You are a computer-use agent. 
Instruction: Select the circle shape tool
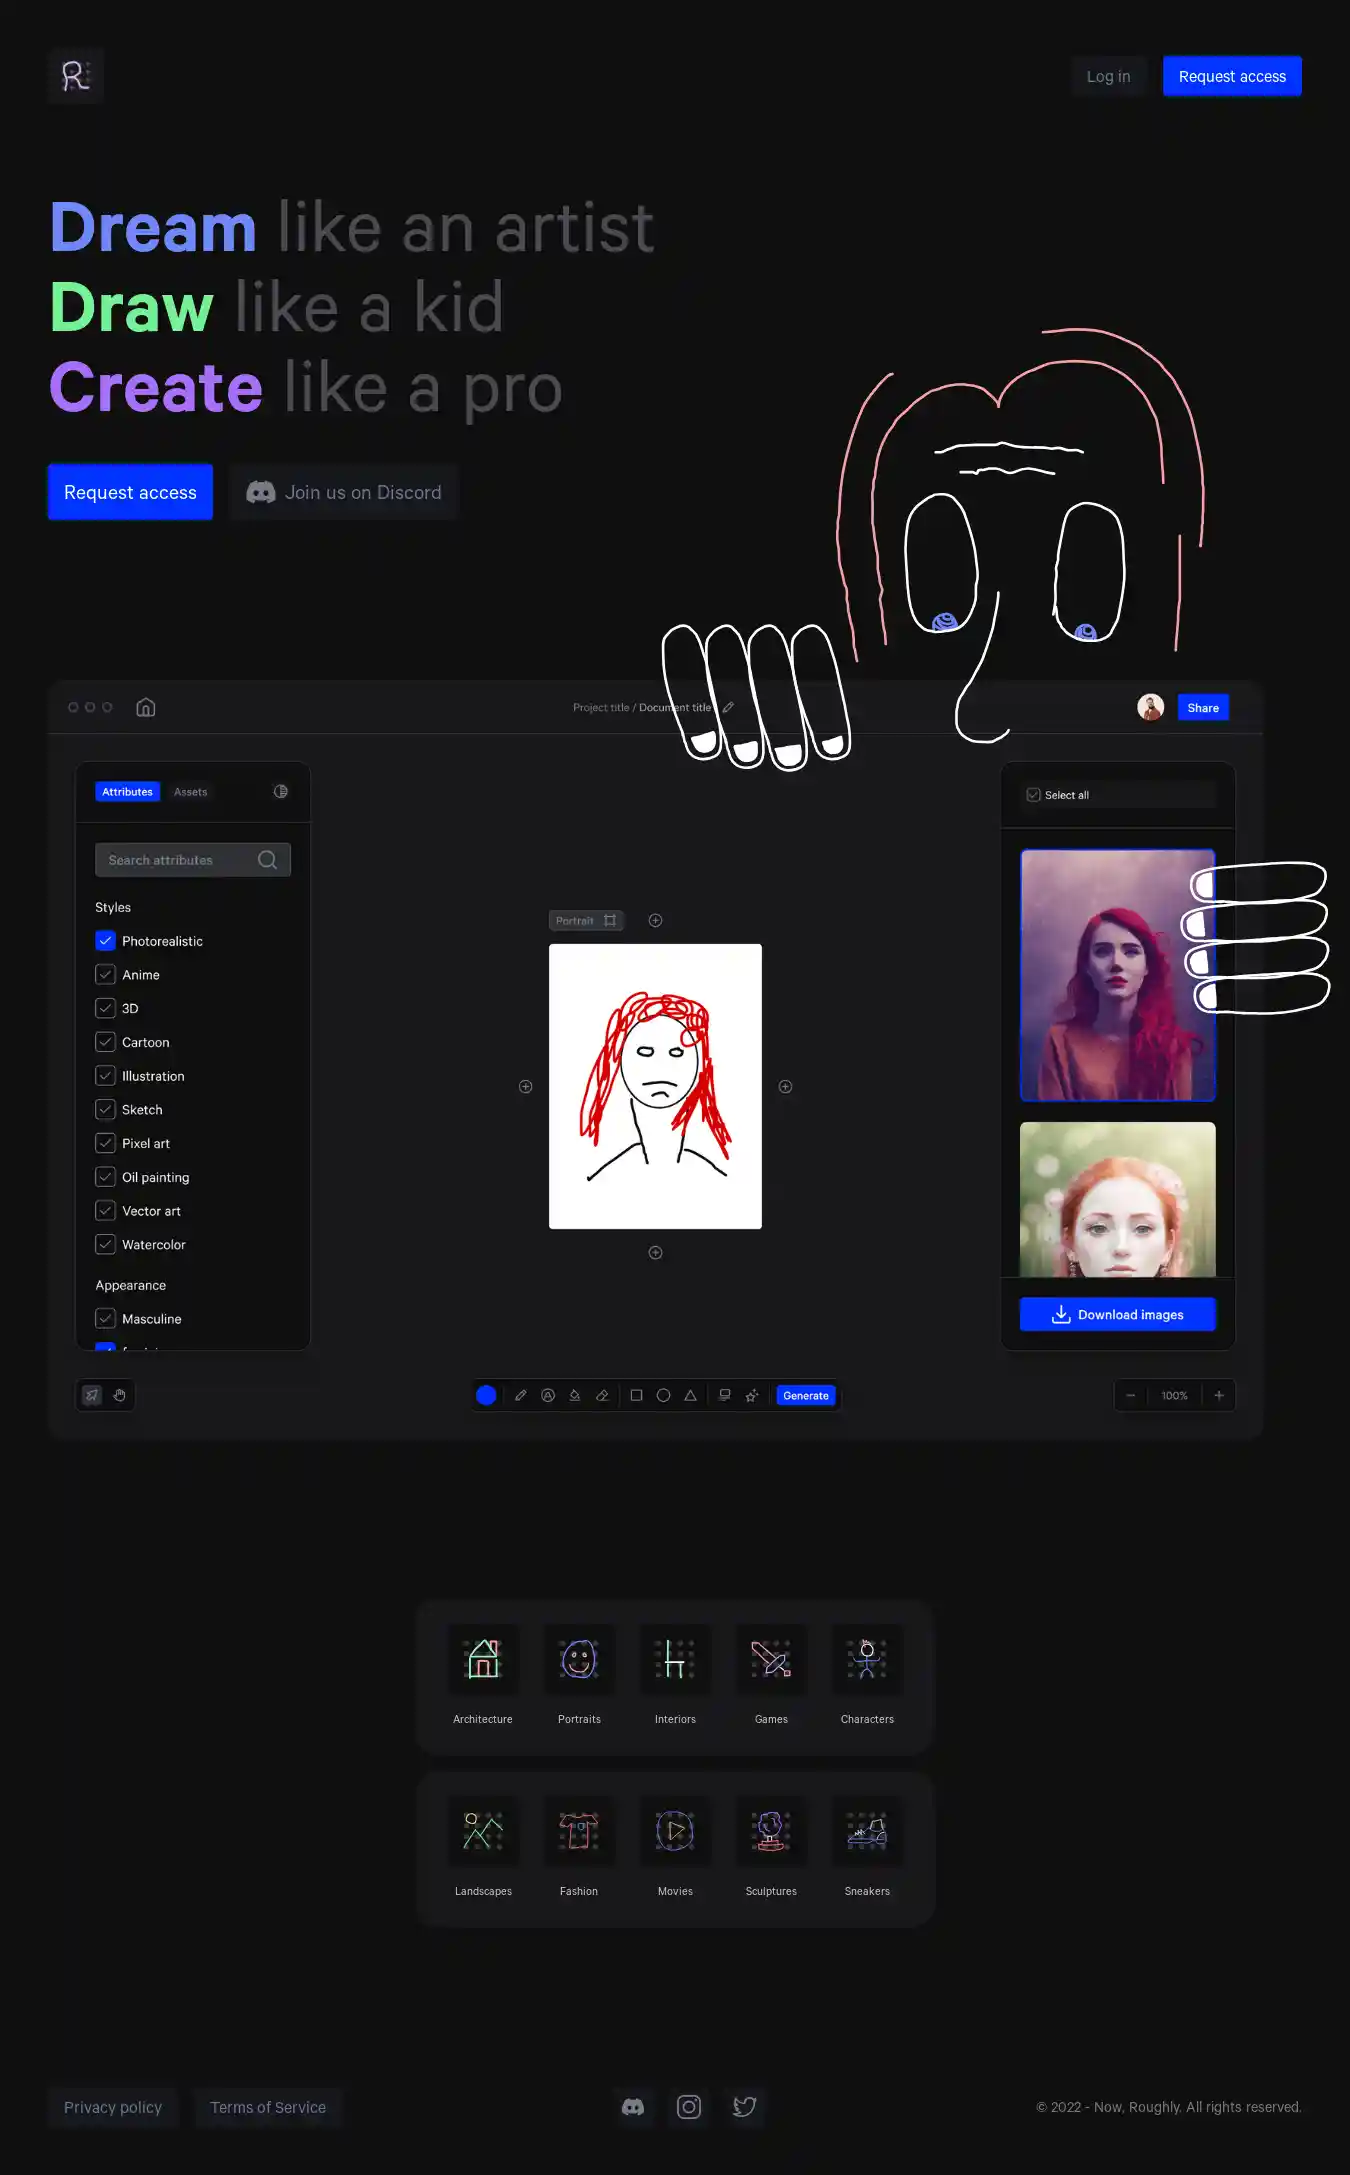pyautogui.click(x=663, y=1395)
